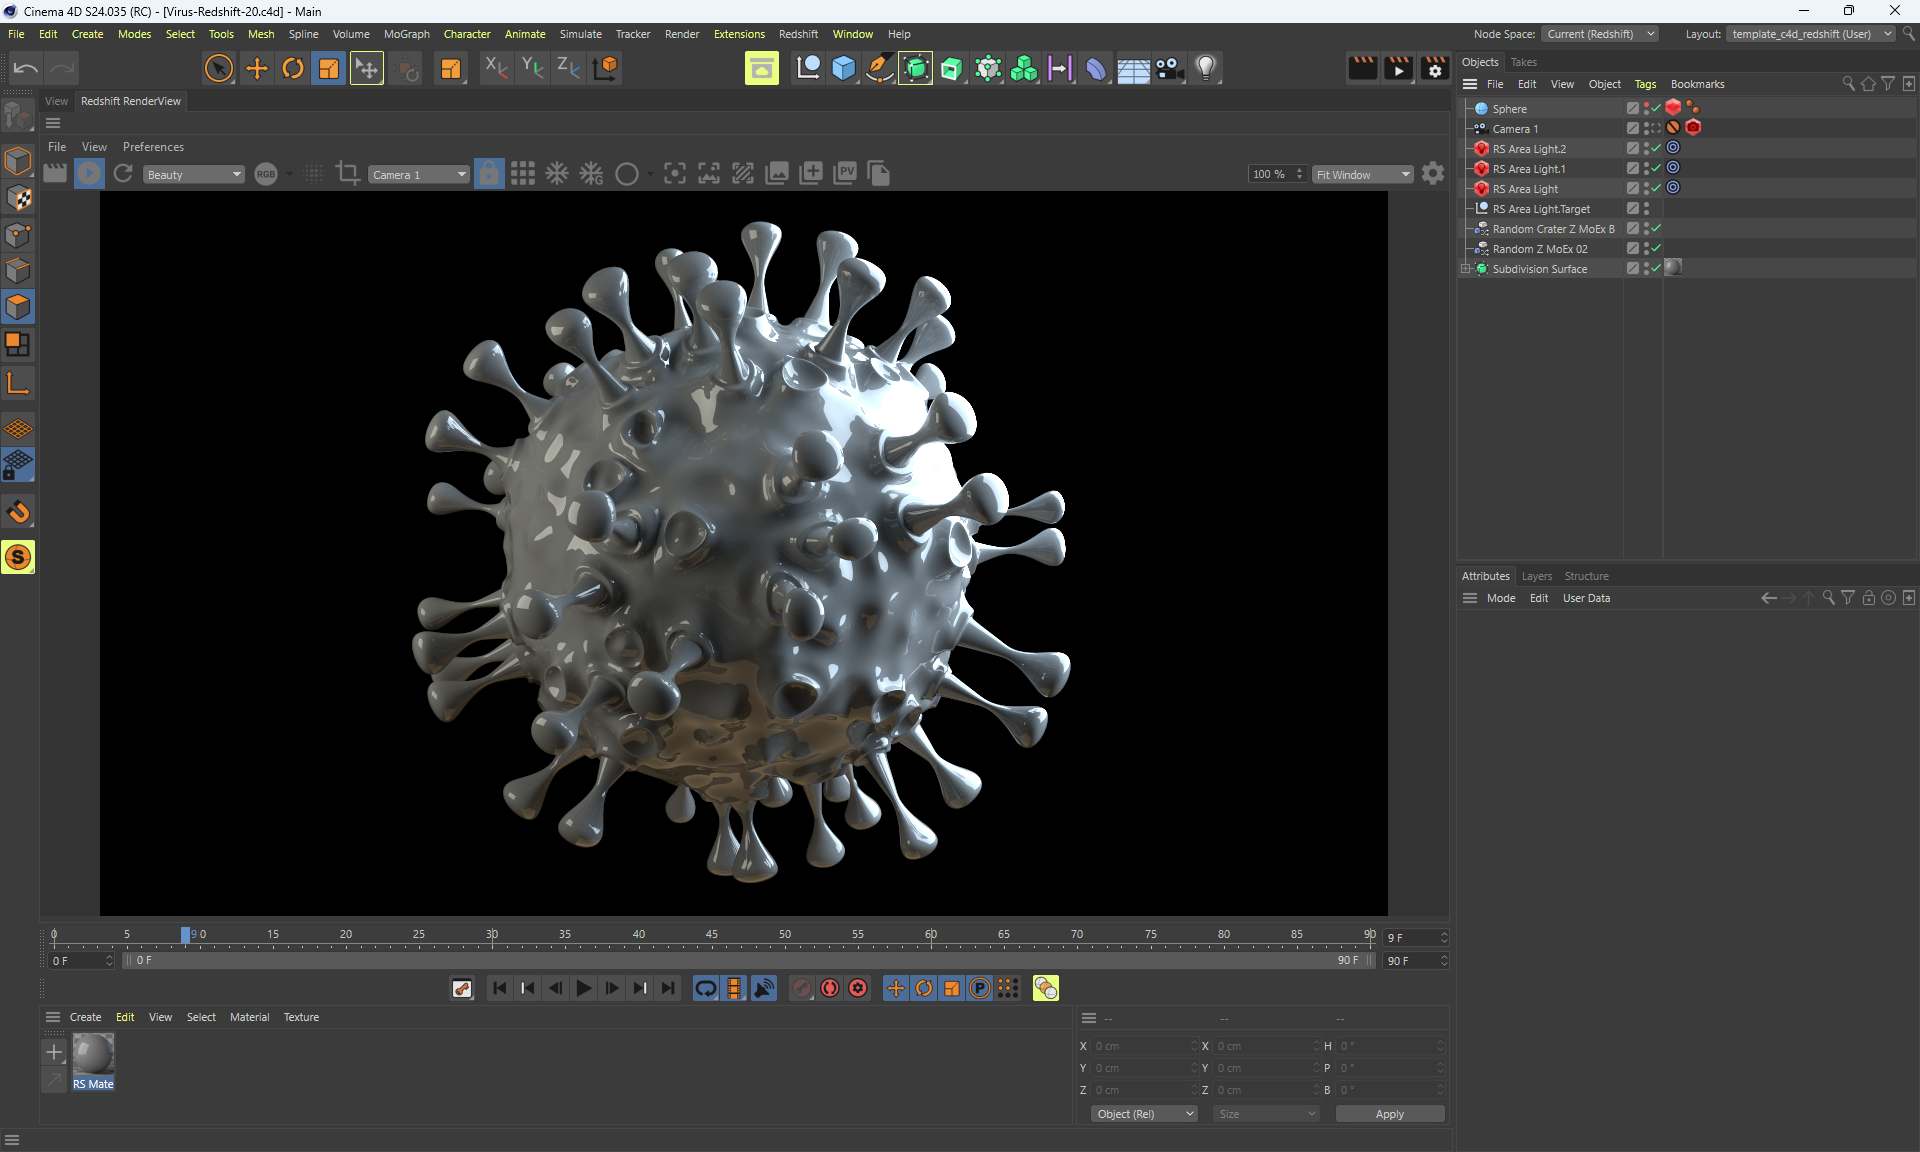1920x1152 pixels.
Task: Toggle enable checkmark for RS Area Light.2
Action: pos(1656,148)
